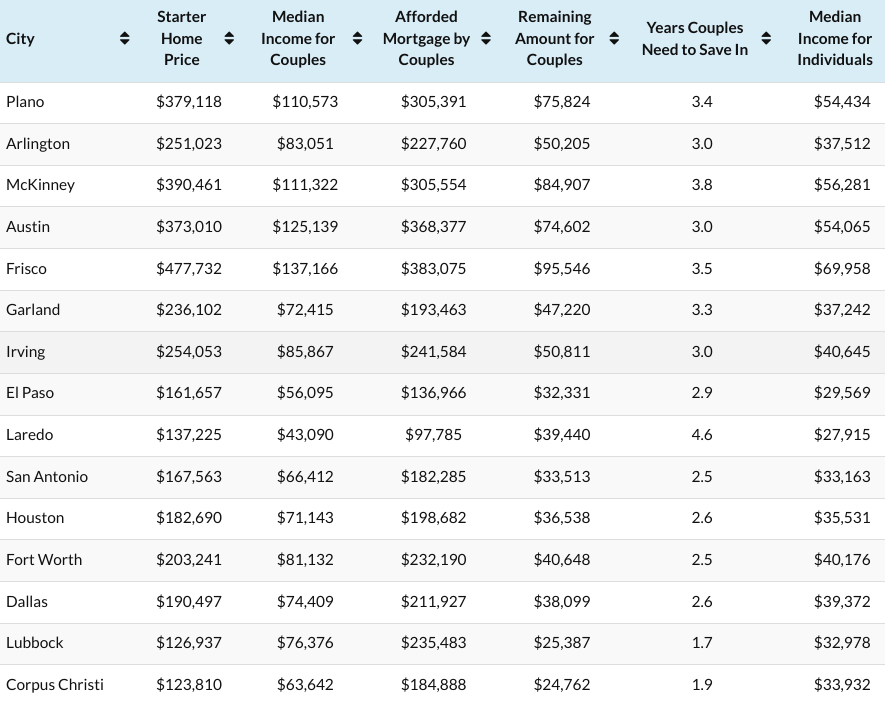Click the City column header text
Image resolution: width=885 pixels, height=704 pixels.
[x=20, y=39]
